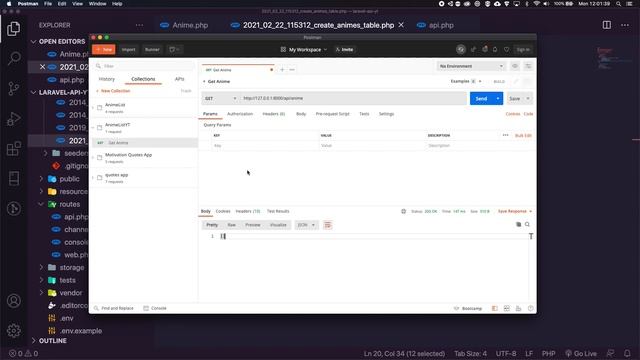The width and height of the screenshot is (640, 360).
Task: Toggle the wrap lines icon in response
Action: point(328,225)
